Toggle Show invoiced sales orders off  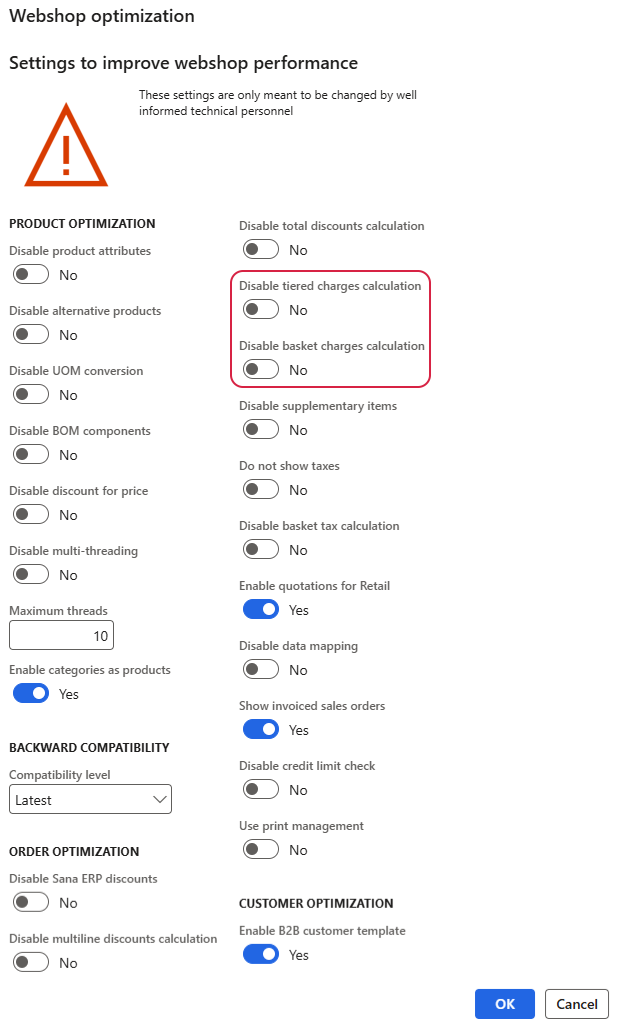pos(261,730)
